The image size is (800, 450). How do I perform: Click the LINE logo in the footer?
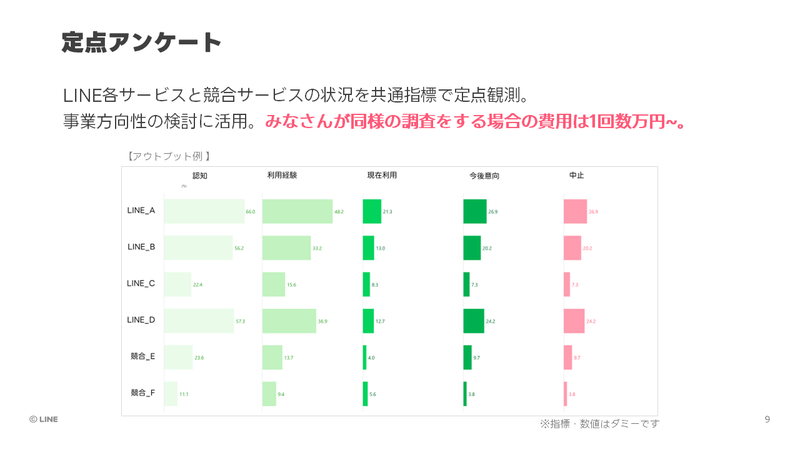(44, 420)
